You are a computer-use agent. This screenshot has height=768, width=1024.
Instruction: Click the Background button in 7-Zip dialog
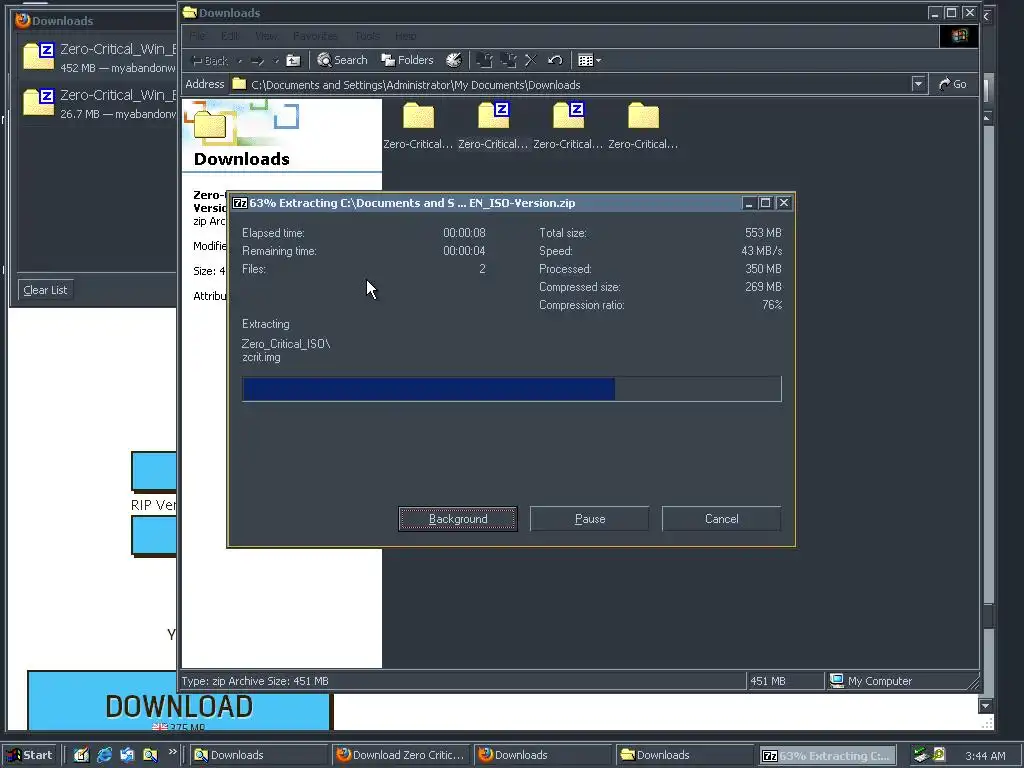458,519
